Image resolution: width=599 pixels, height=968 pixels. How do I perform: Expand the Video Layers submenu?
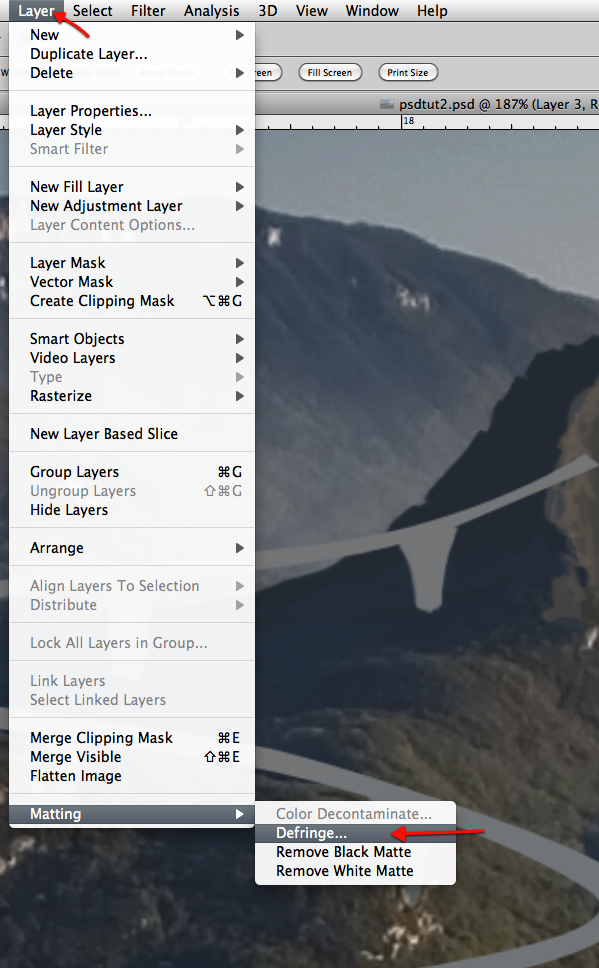[132, 358]
